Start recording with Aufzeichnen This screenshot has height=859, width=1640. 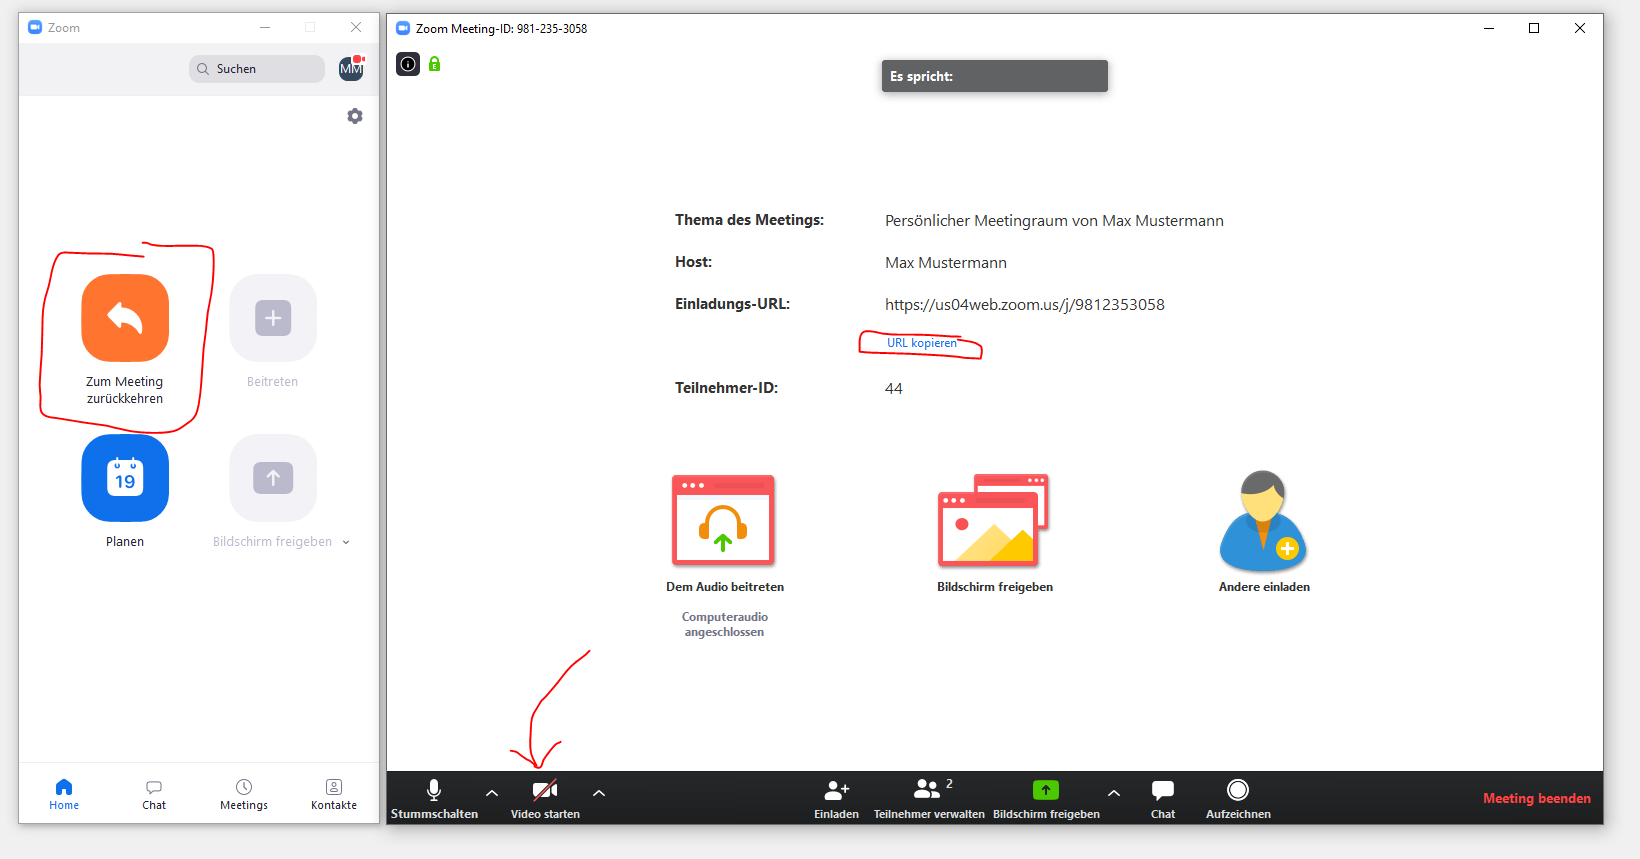[x=1238, y=799]
